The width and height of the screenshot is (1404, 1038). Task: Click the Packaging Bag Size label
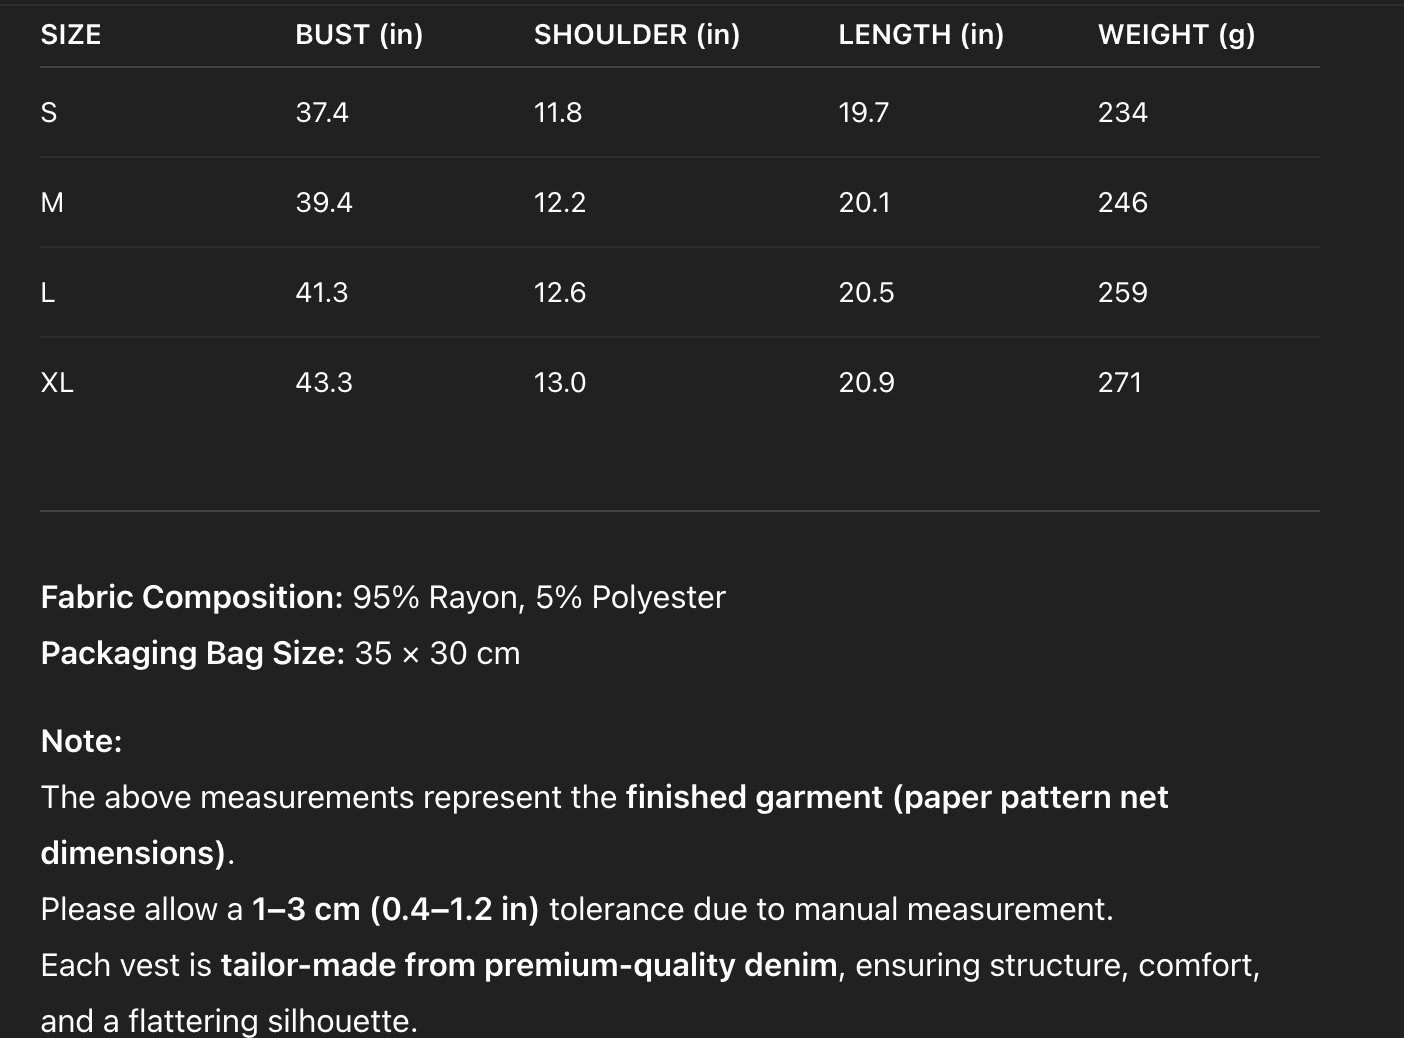pos(192,653)
